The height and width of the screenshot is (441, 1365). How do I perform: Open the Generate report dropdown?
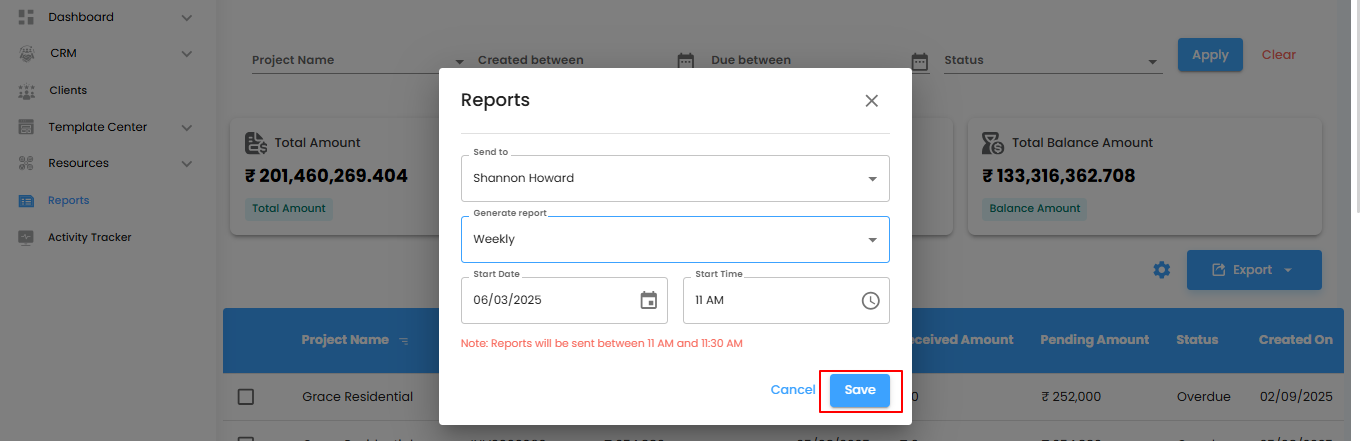(x=675, y=239)
